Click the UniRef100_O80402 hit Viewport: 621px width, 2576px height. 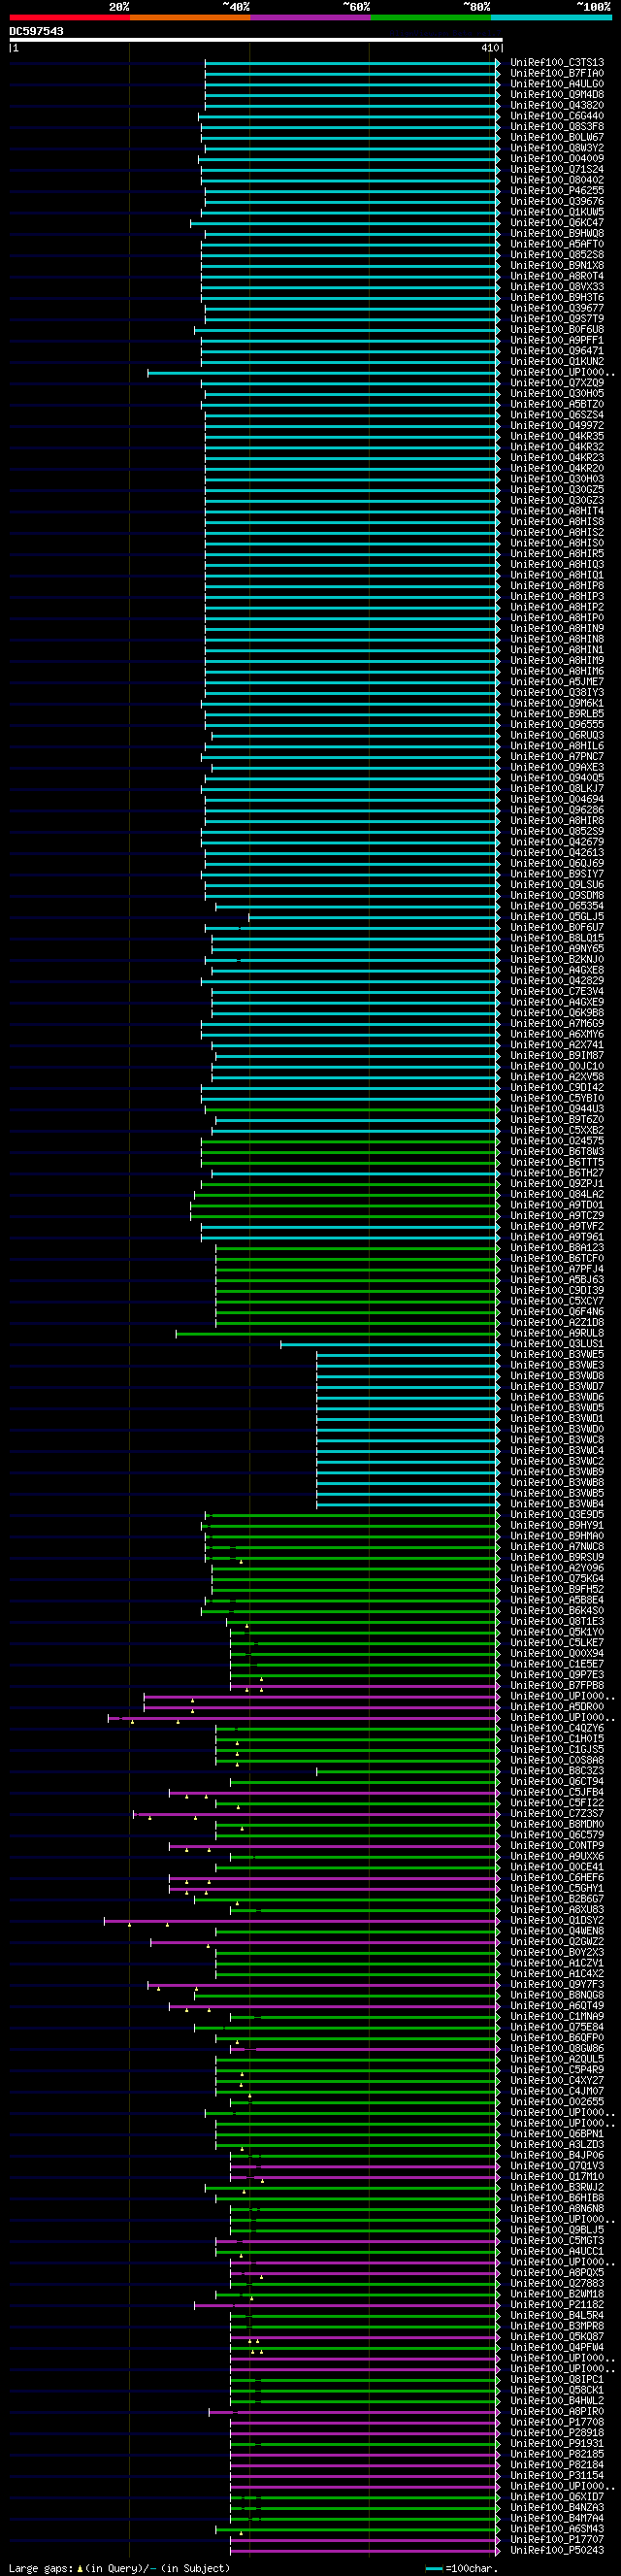tap(557, 180)
